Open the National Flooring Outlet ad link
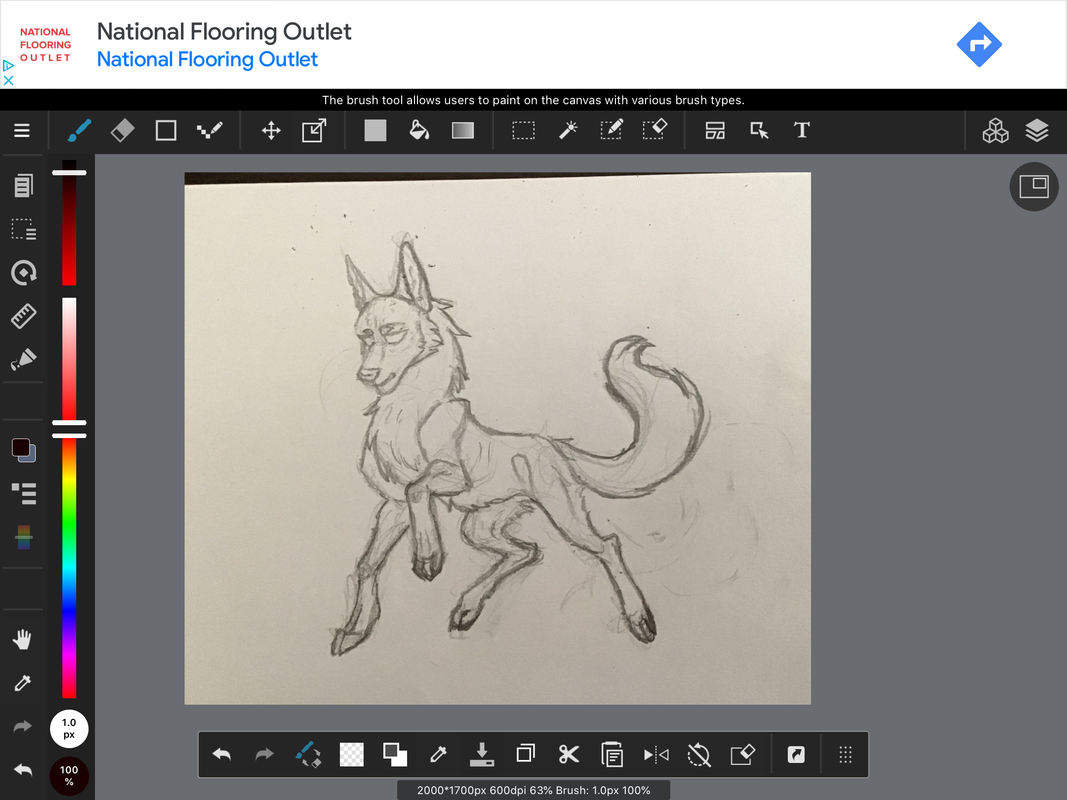 point(207,59)
